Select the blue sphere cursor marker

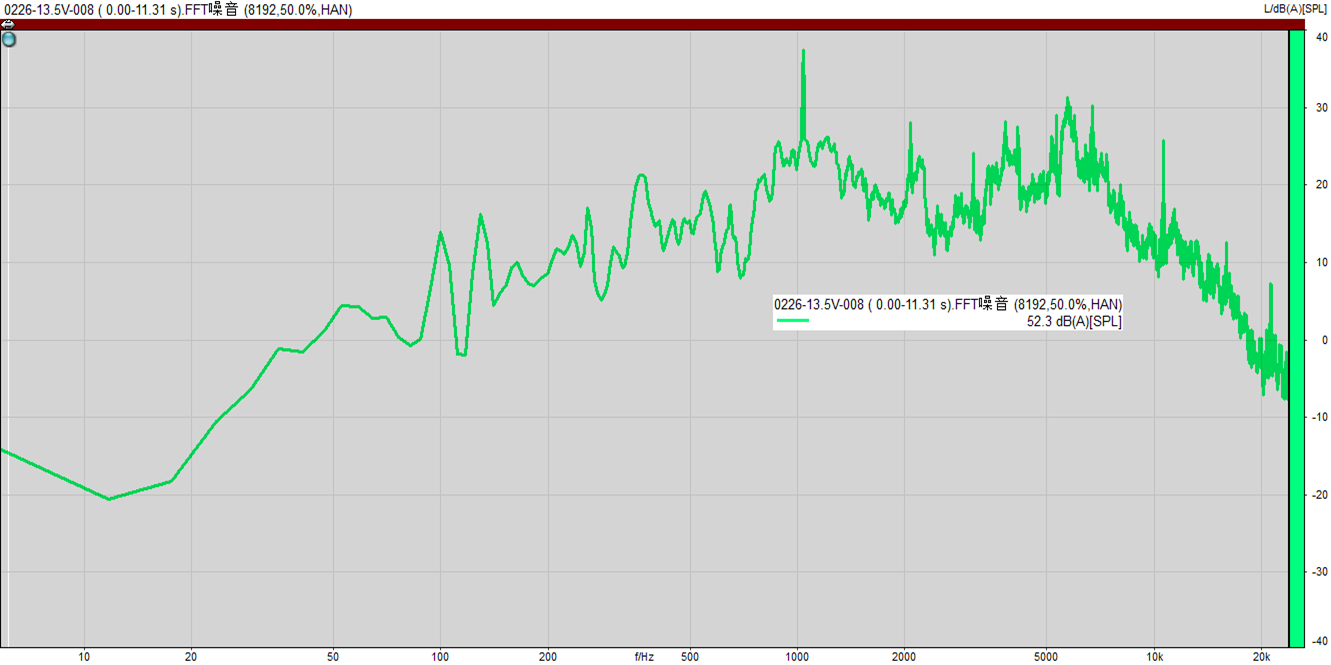[8, 40]
